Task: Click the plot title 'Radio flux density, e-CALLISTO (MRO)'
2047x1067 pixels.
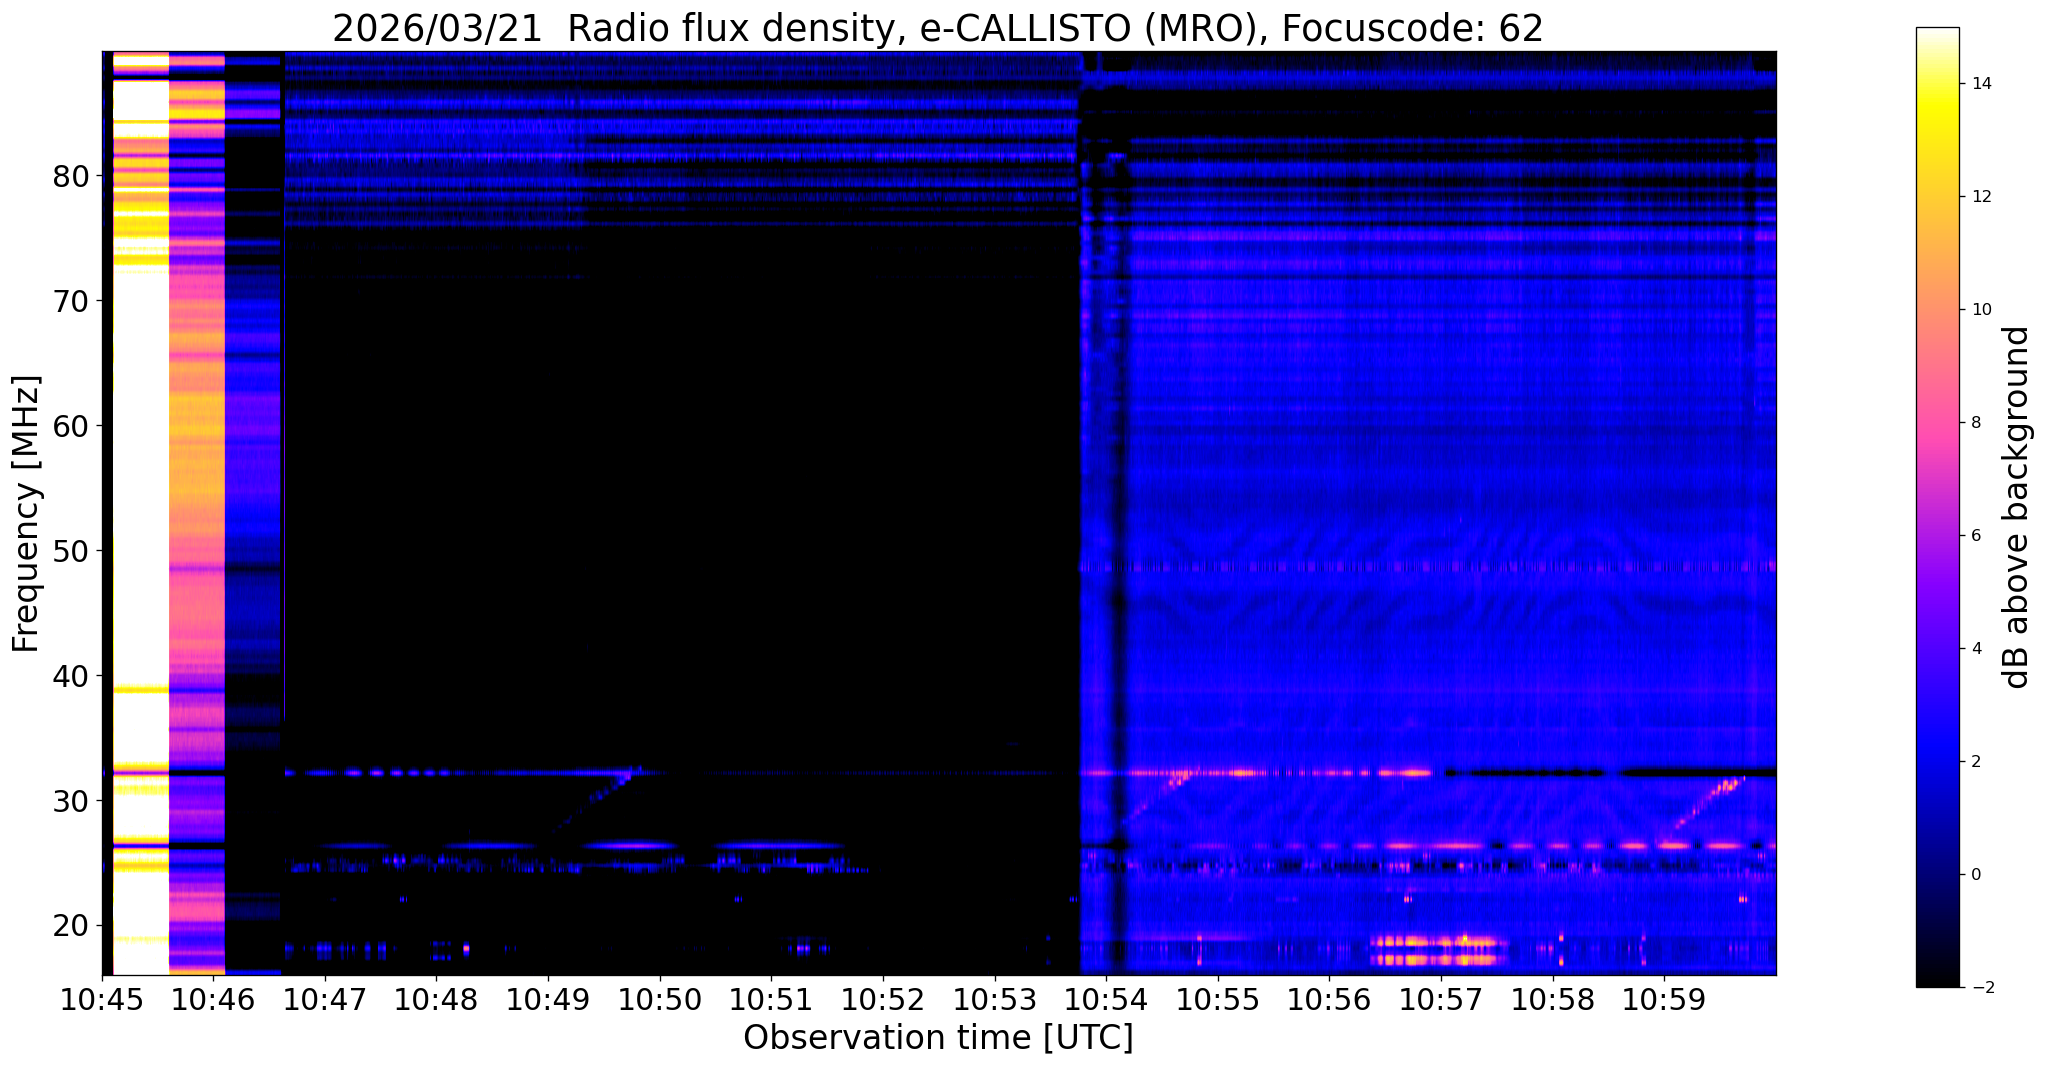Action: point(912,28)
